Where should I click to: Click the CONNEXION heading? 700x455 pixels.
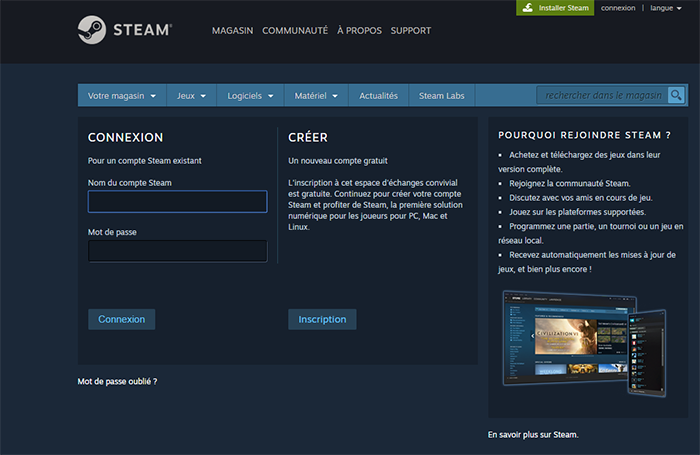click(x=125, y=138)
